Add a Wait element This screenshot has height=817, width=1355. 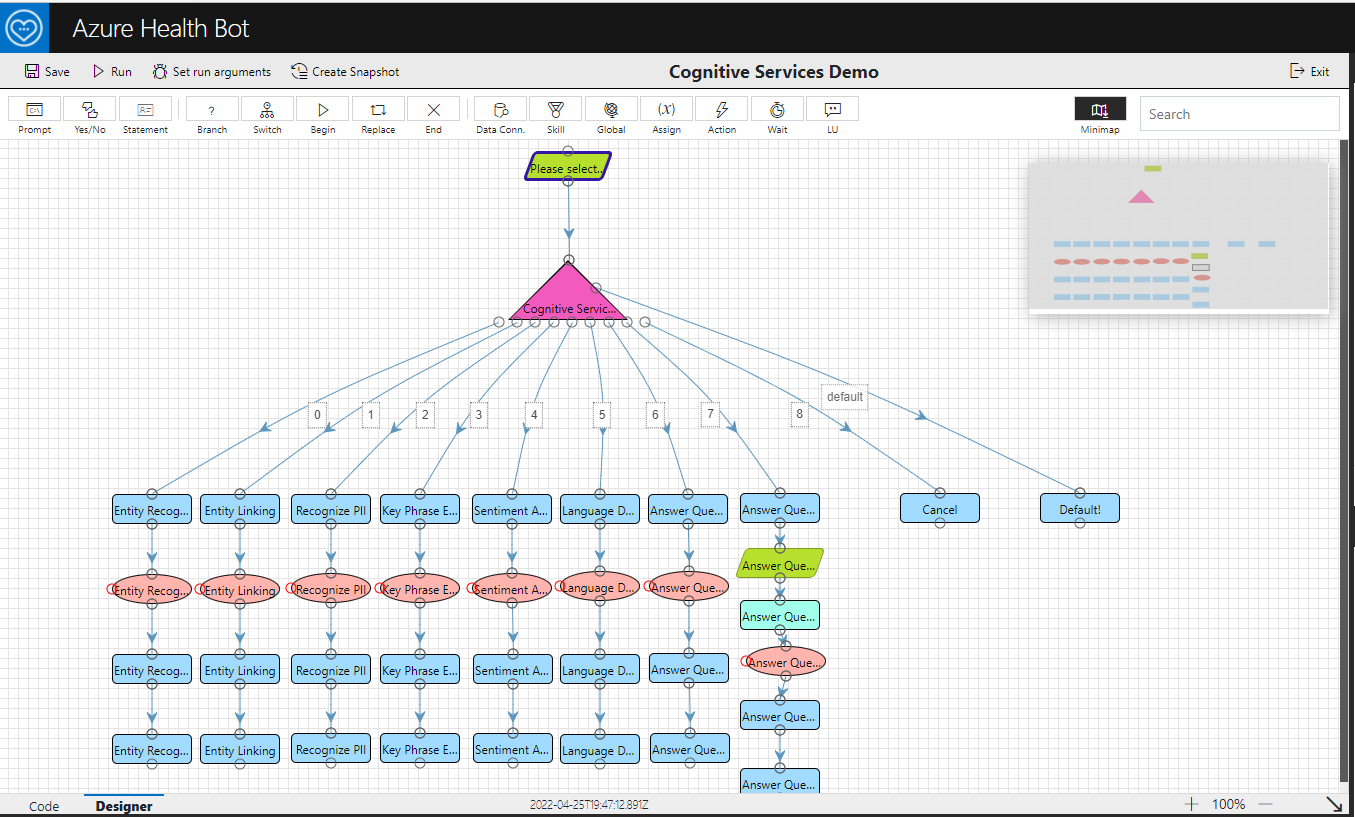pos(777,116)
